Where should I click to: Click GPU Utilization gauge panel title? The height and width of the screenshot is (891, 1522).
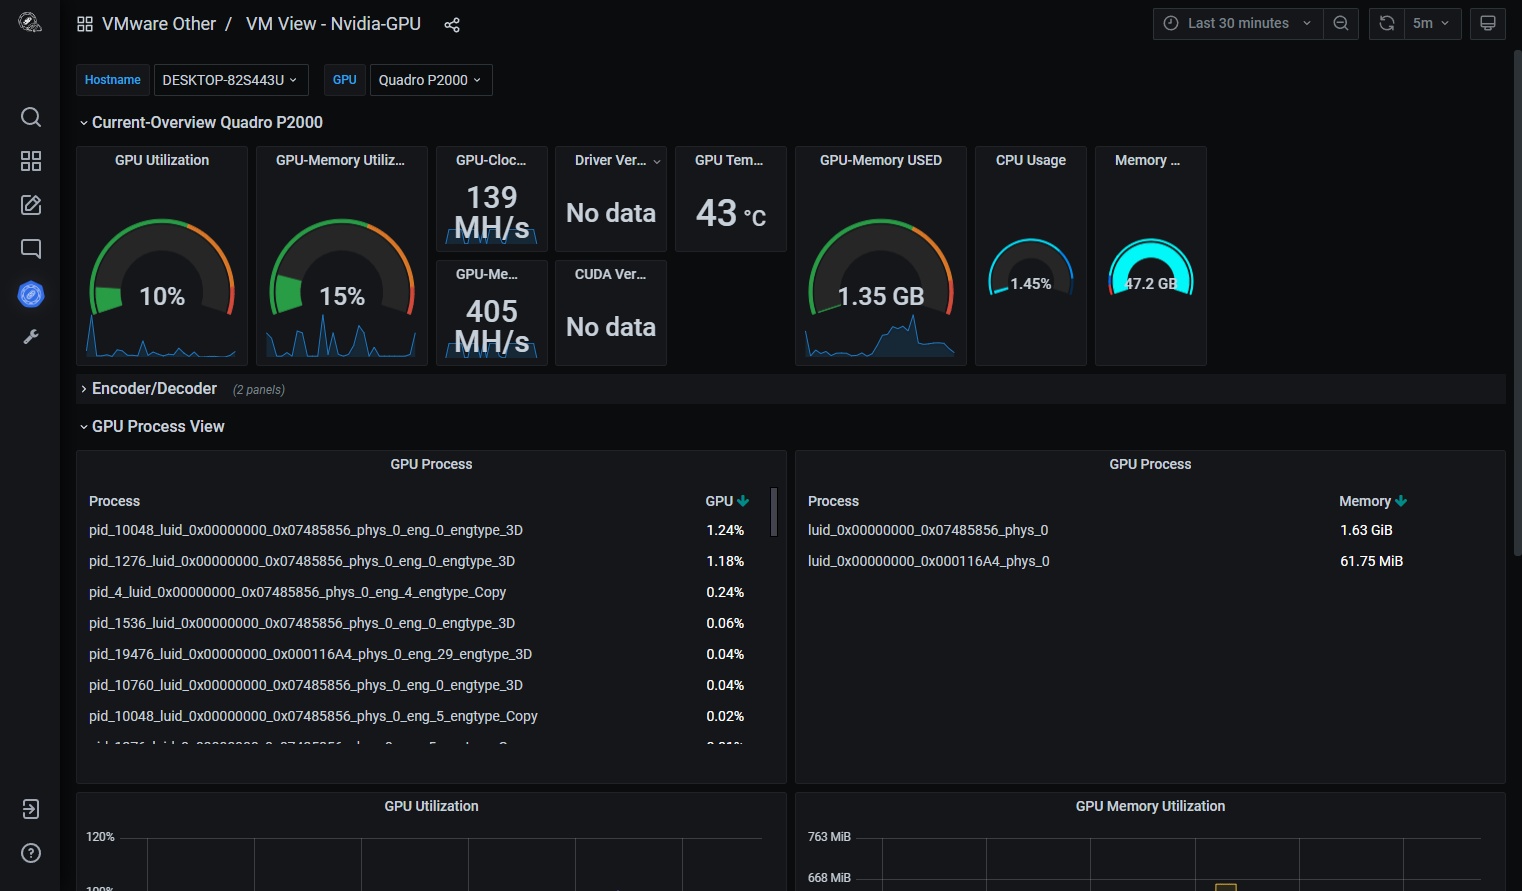[x=162, y=160]
